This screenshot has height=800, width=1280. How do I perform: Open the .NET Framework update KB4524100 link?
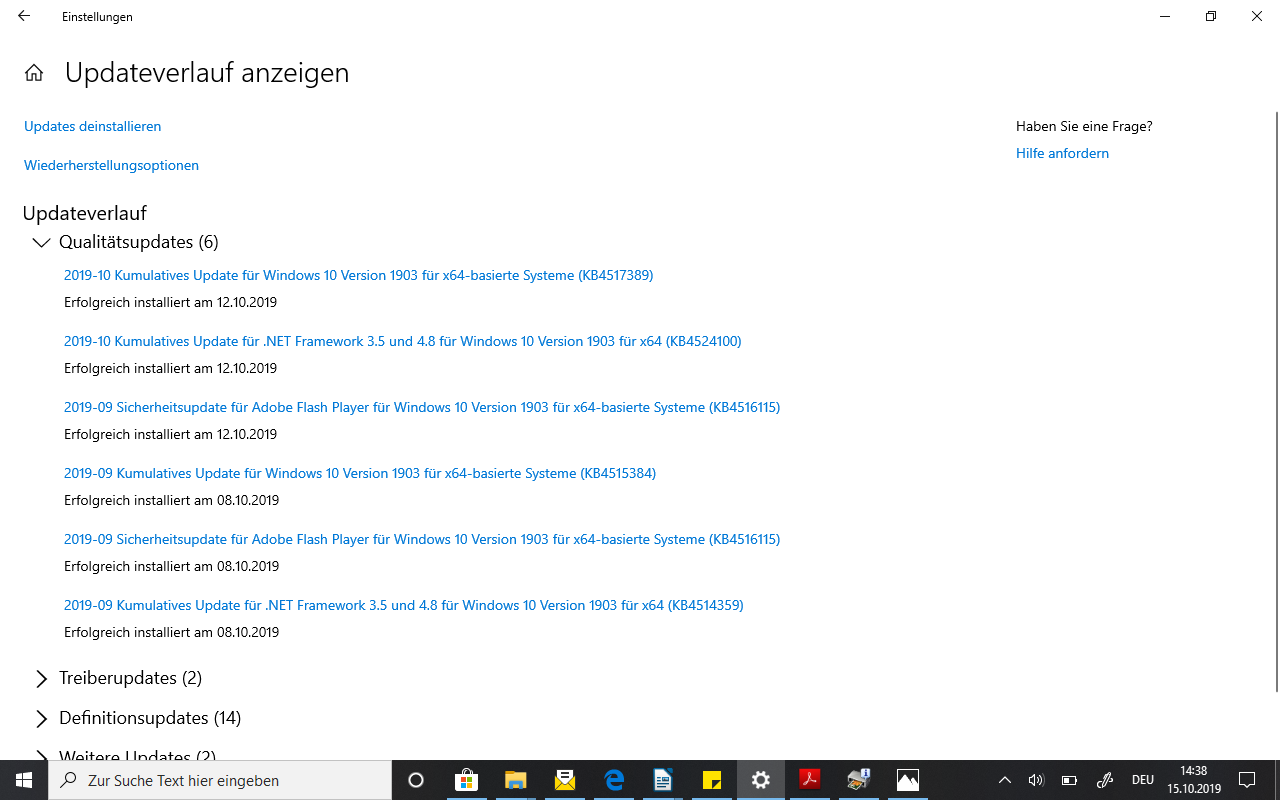coord(402,341)
